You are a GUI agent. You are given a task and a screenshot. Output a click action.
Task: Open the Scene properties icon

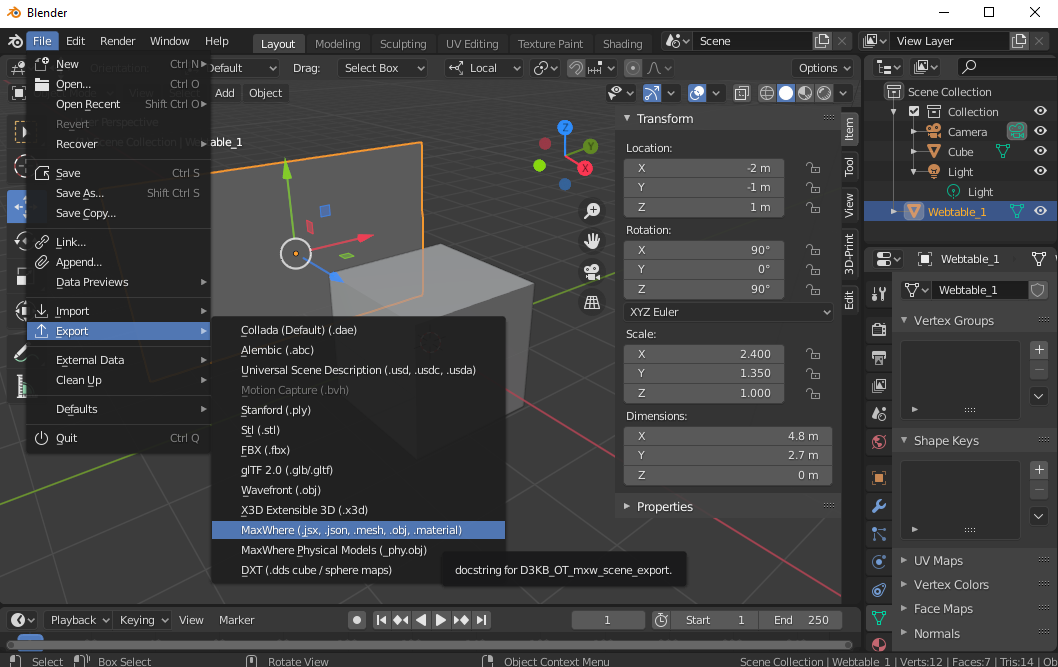879,413
